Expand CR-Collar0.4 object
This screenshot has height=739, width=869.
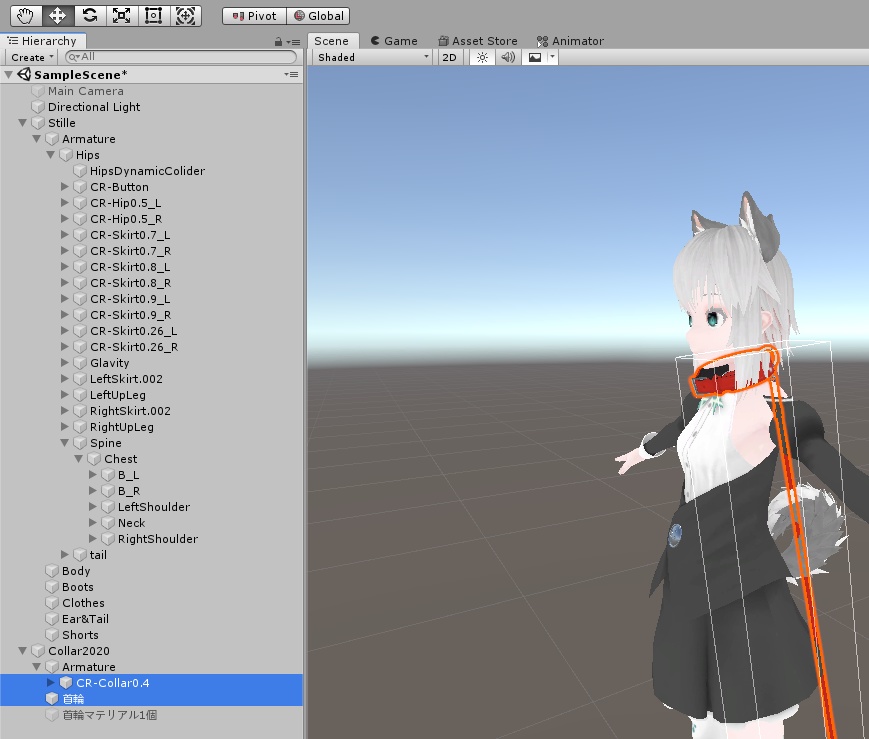click(50, 682)
